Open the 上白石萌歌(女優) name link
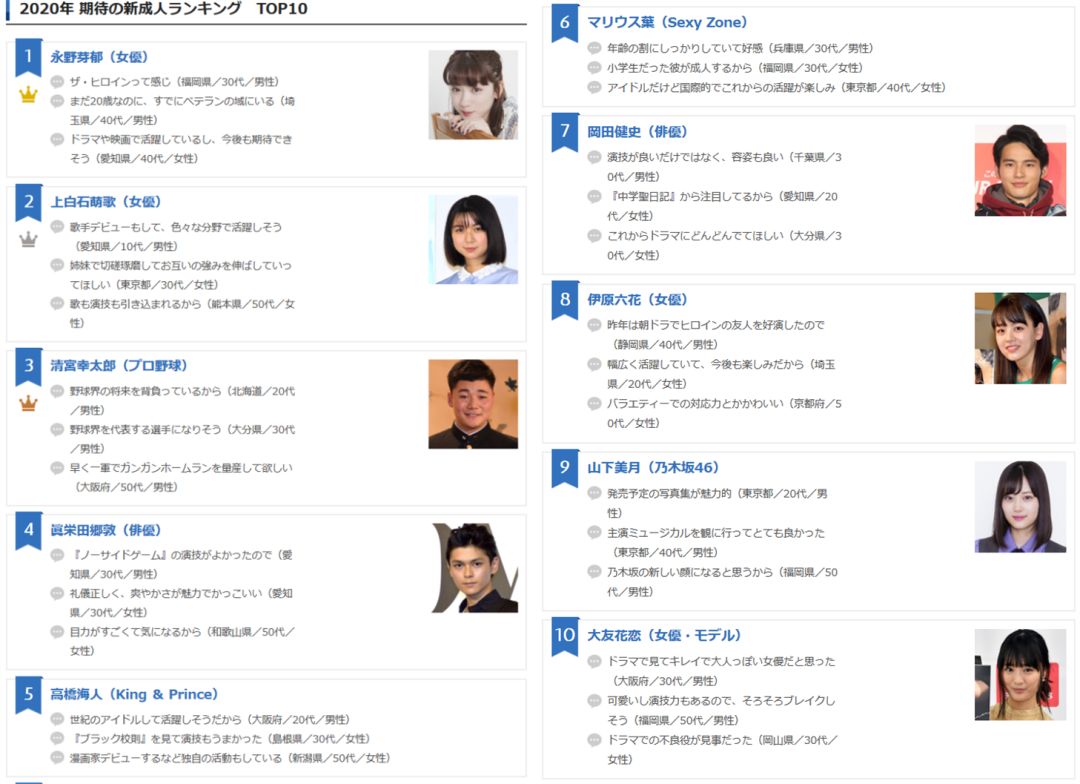The image size is (1080, 784). click(x=105, y=202)
